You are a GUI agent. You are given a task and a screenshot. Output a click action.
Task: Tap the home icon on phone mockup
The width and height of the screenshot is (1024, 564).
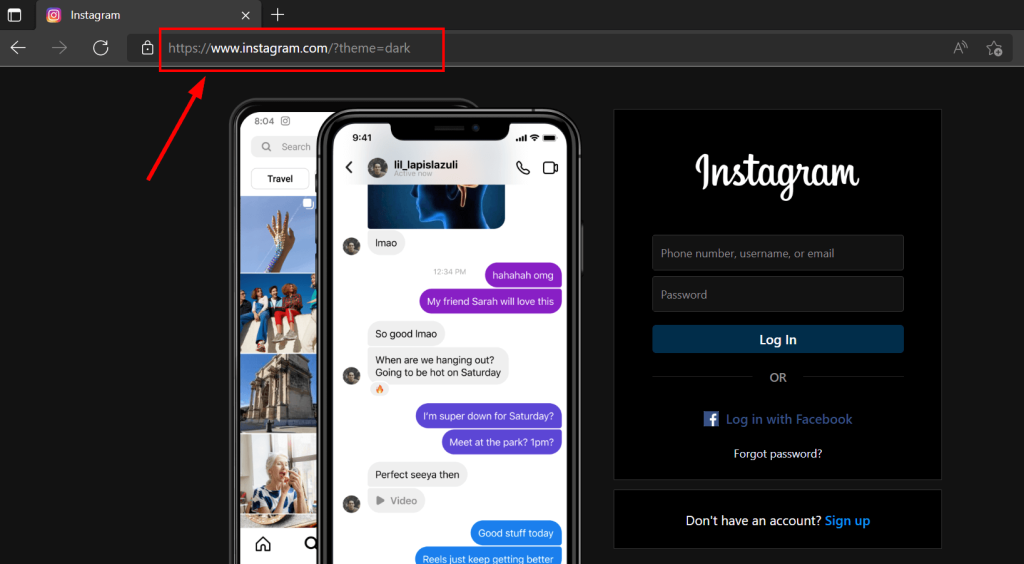click(x=263, y=544)
